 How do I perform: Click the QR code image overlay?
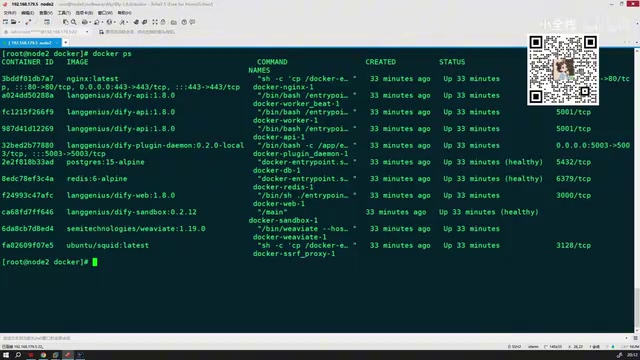(563, 70)
